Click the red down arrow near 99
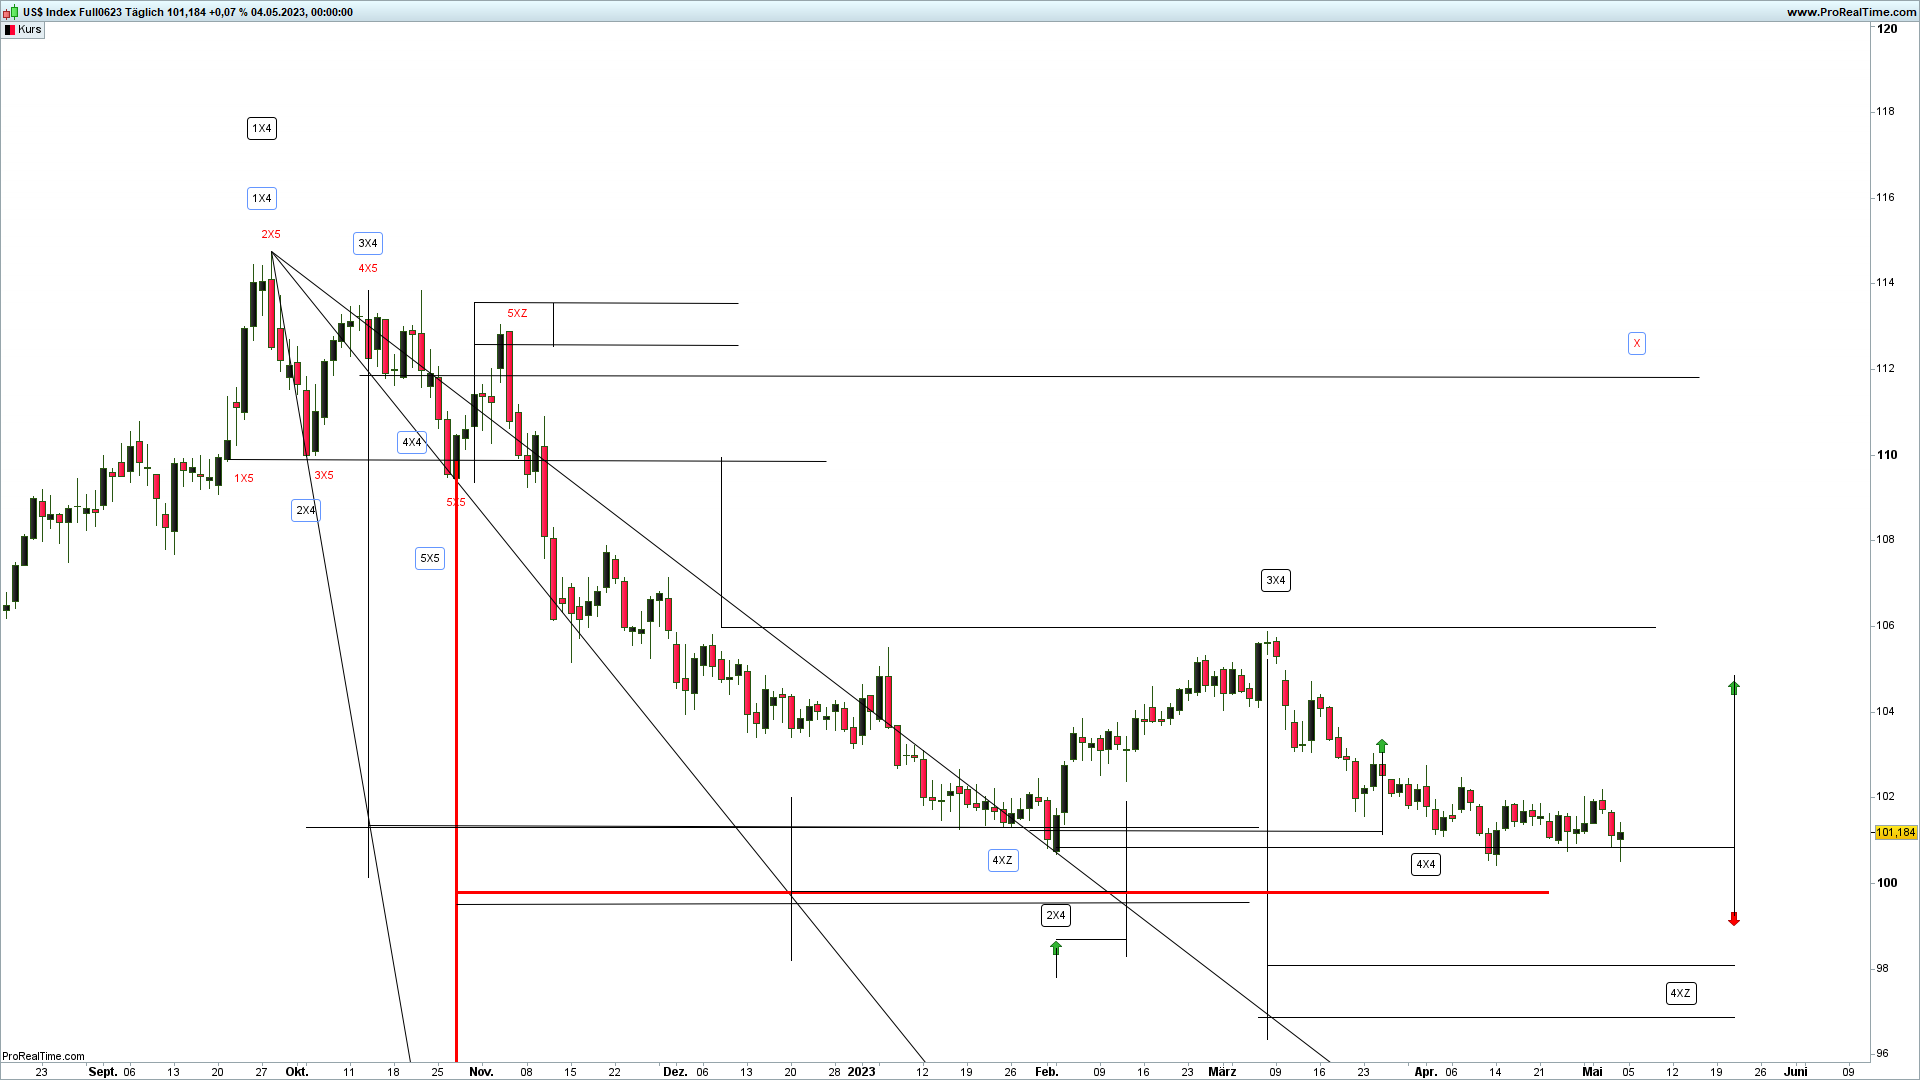 point(1734,918)
